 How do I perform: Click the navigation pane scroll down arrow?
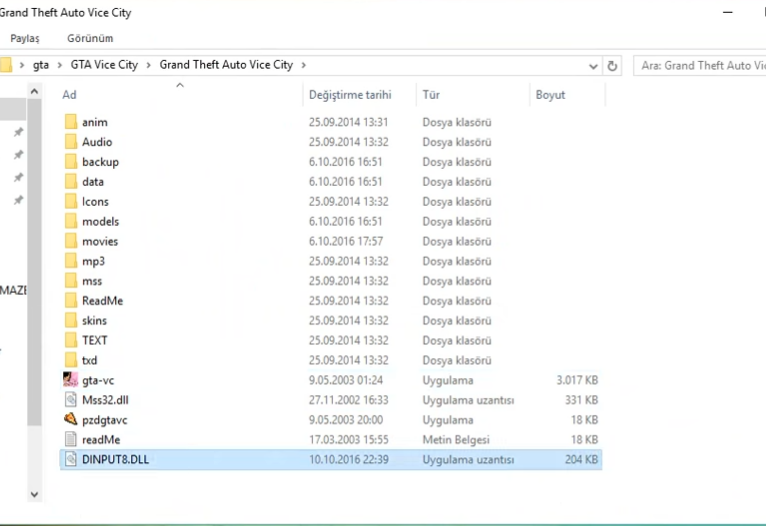coord(34,494)
